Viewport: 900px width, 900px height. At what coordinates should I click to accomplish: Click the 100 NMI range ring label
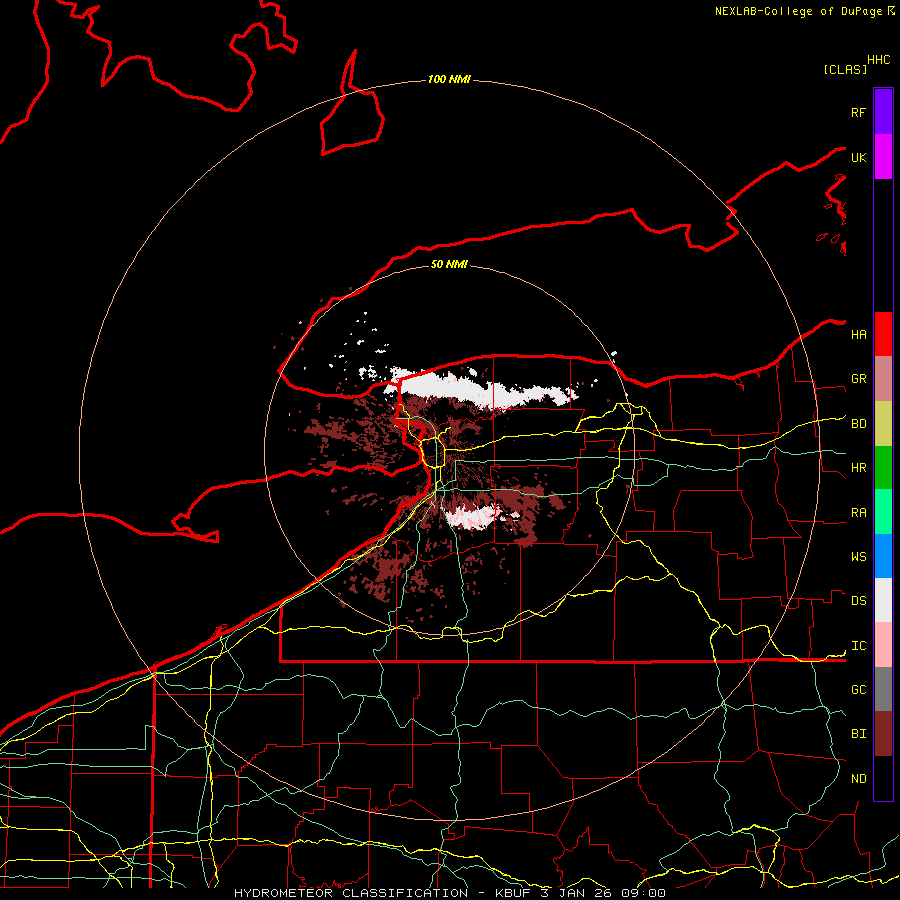[449, 79]
